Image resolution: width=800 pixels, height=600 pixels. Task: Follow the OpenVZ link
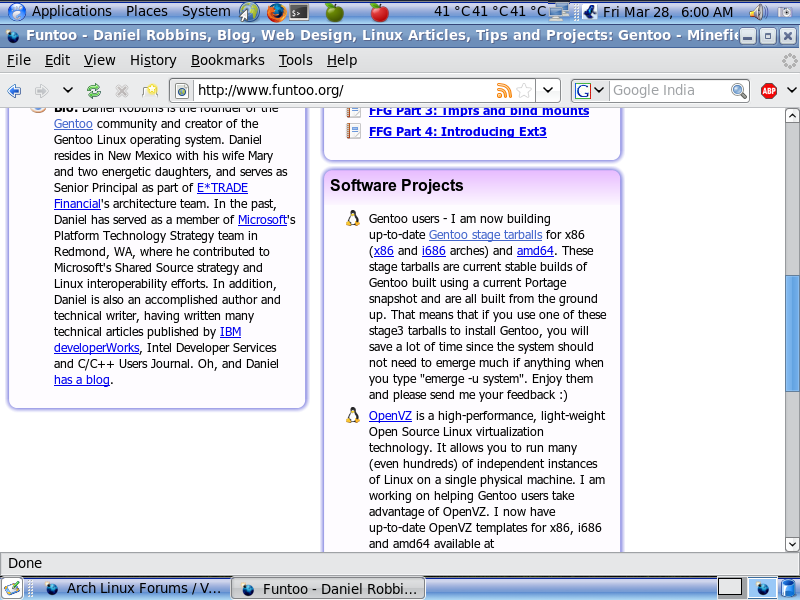[390, 415]
